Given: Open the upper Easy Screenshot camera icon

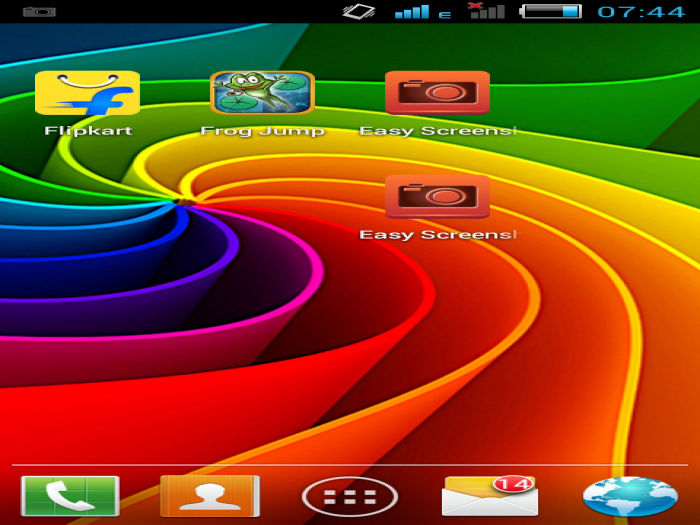Looking at the screenshot, I should [x=437, y=93].
